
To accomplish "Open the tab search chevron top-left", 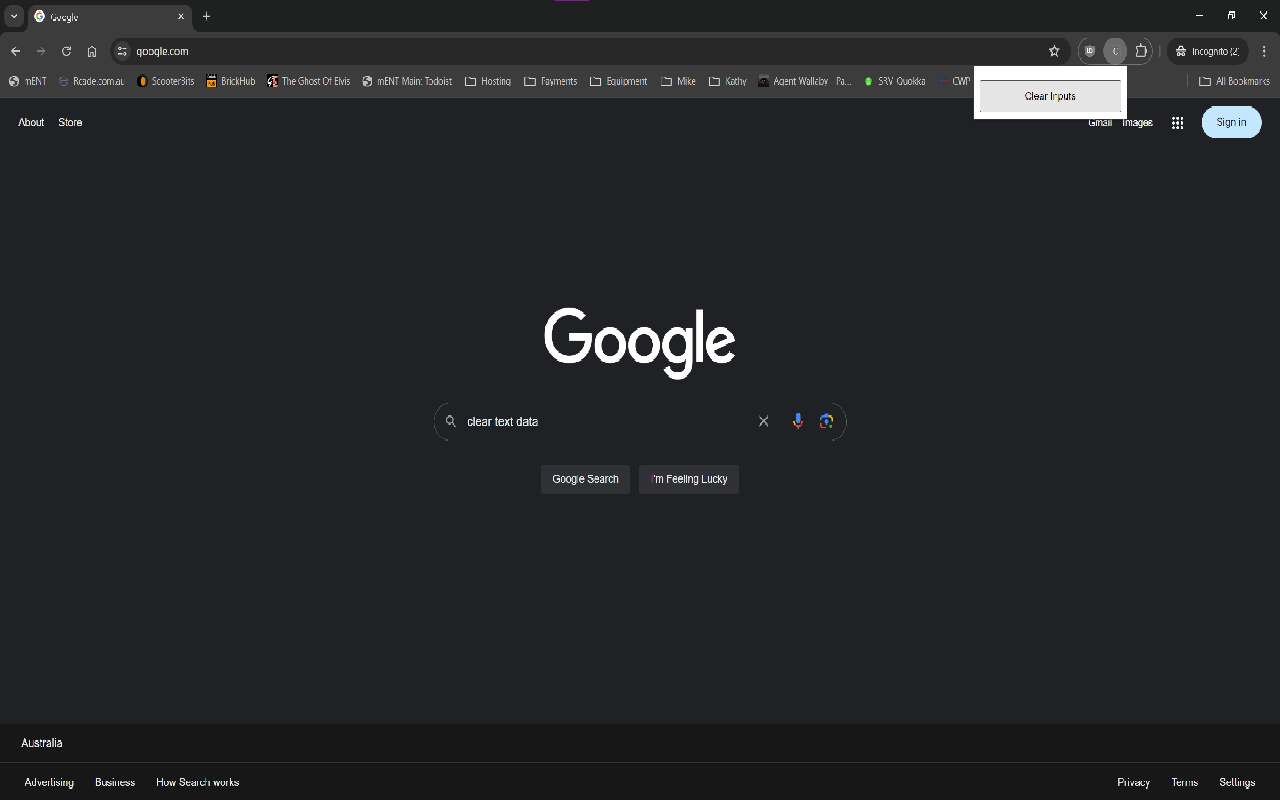I will tap(13, 16).
